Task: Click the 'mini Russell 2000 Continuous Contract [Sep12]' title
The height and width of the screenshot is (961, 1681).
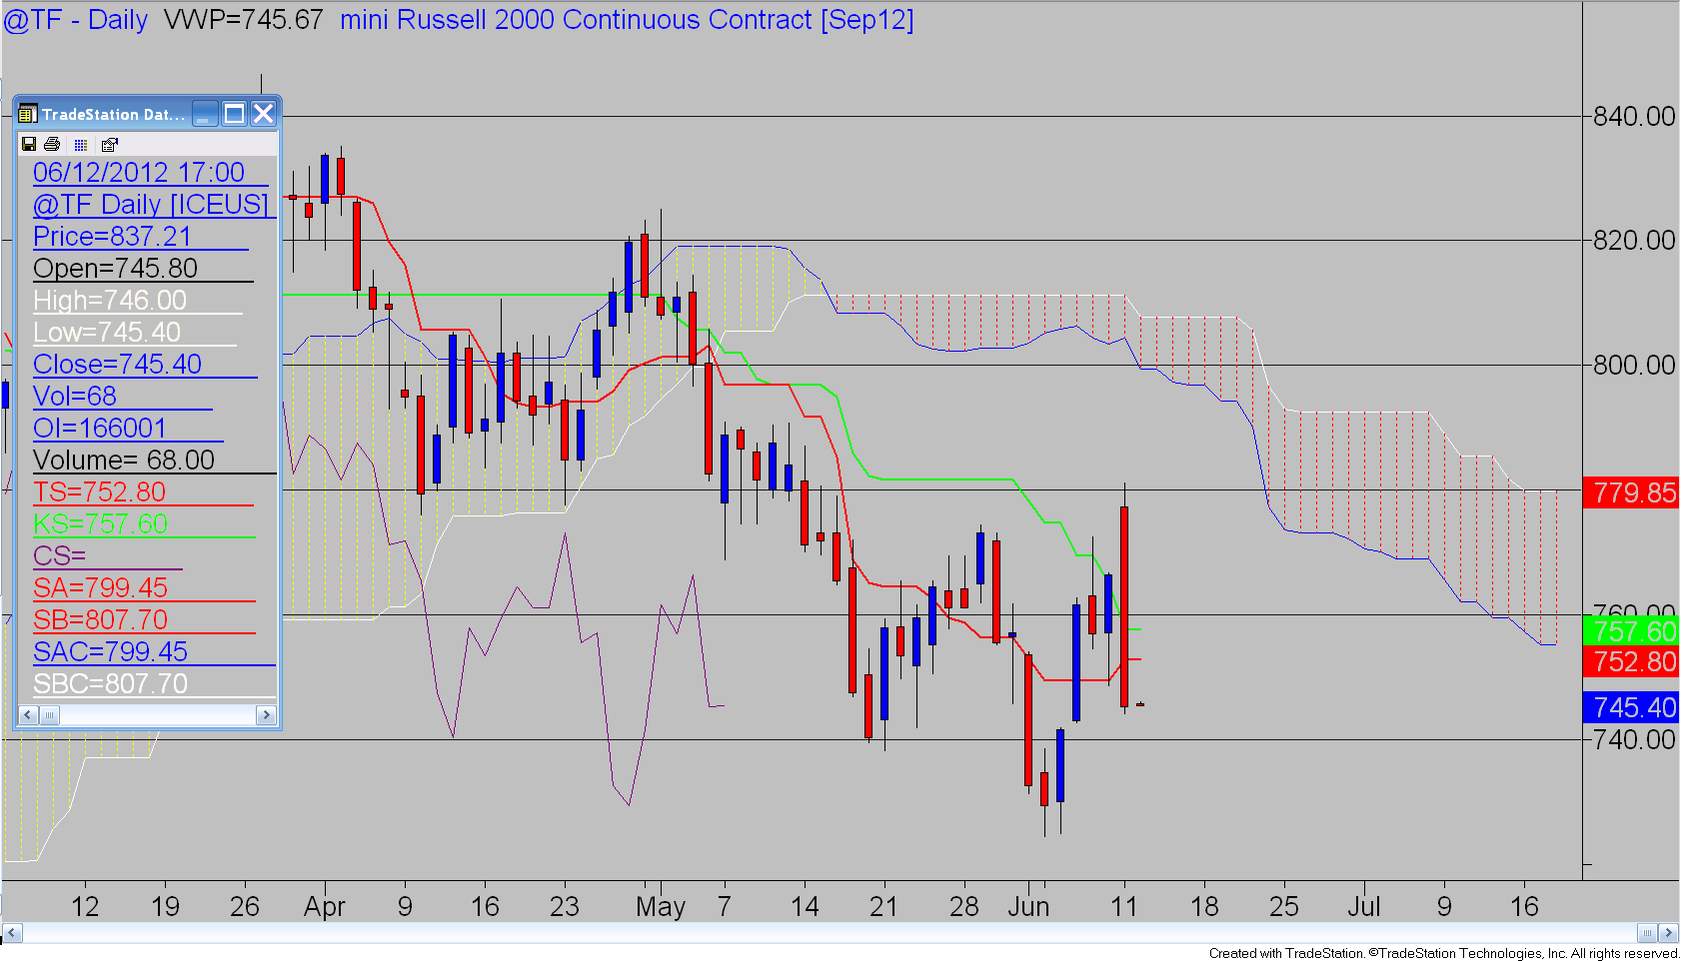Action: point(627,20)
